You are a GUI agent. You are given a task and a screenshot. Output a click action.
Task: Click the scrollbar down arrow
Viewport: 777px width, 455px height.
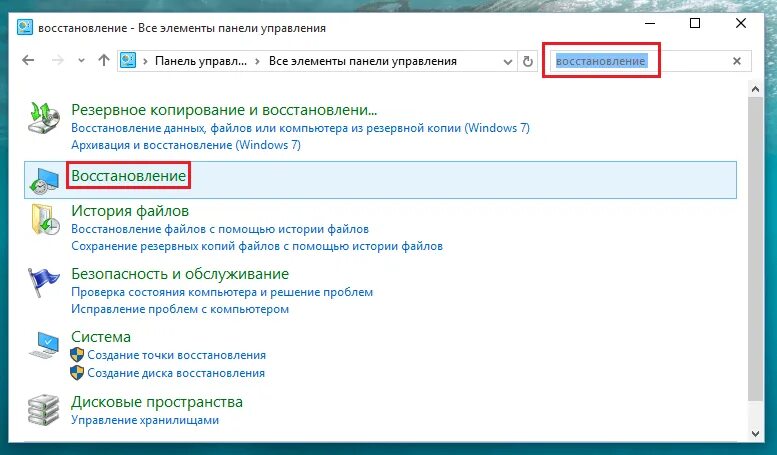[755, 434]
